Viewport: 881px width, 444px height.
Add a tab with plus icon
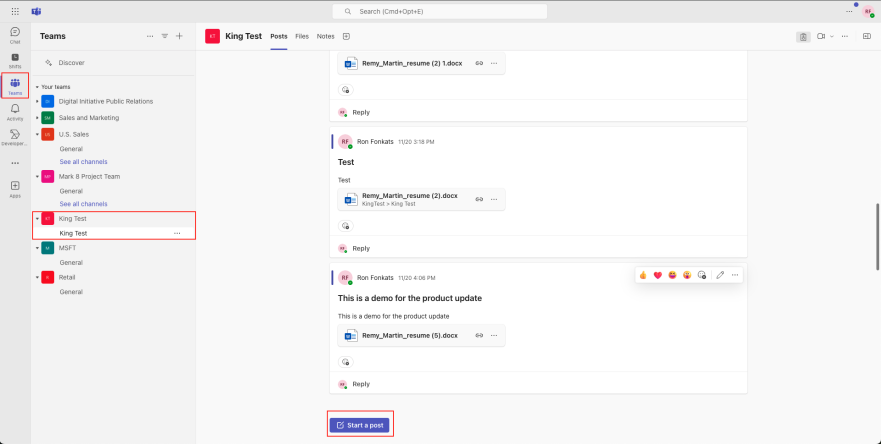[346, 37]
